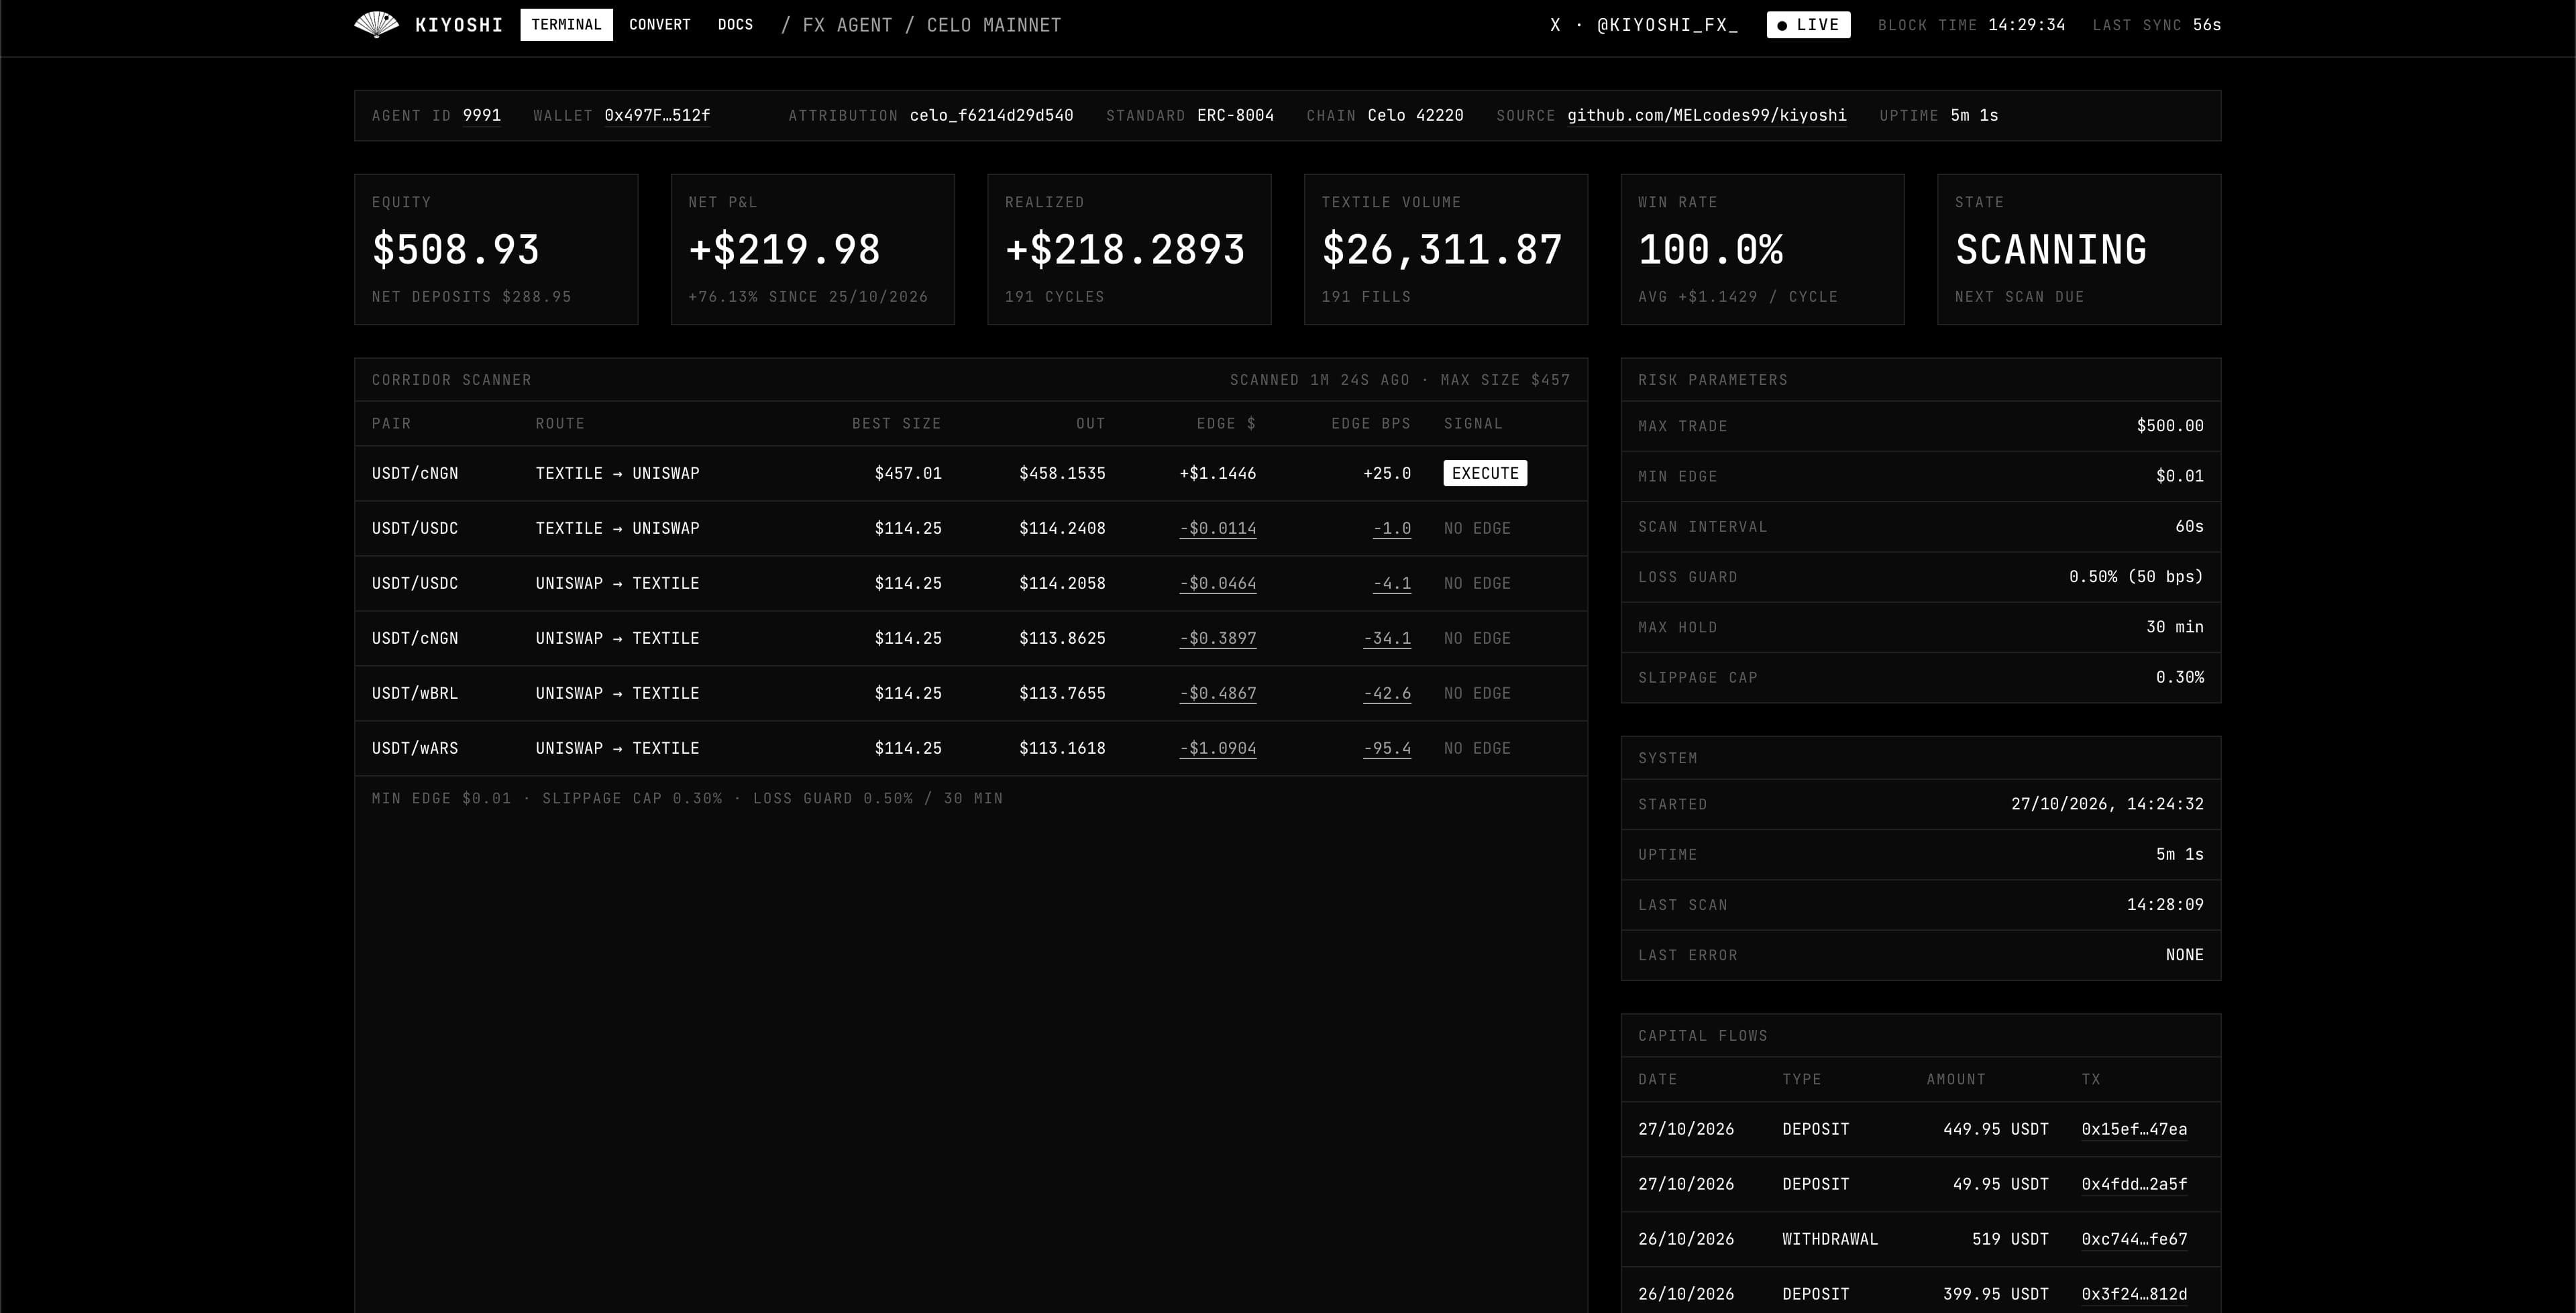Click the LAST ERROR NONE value
This screenshot has width=2576, height=1313.
pos(2184,955)
